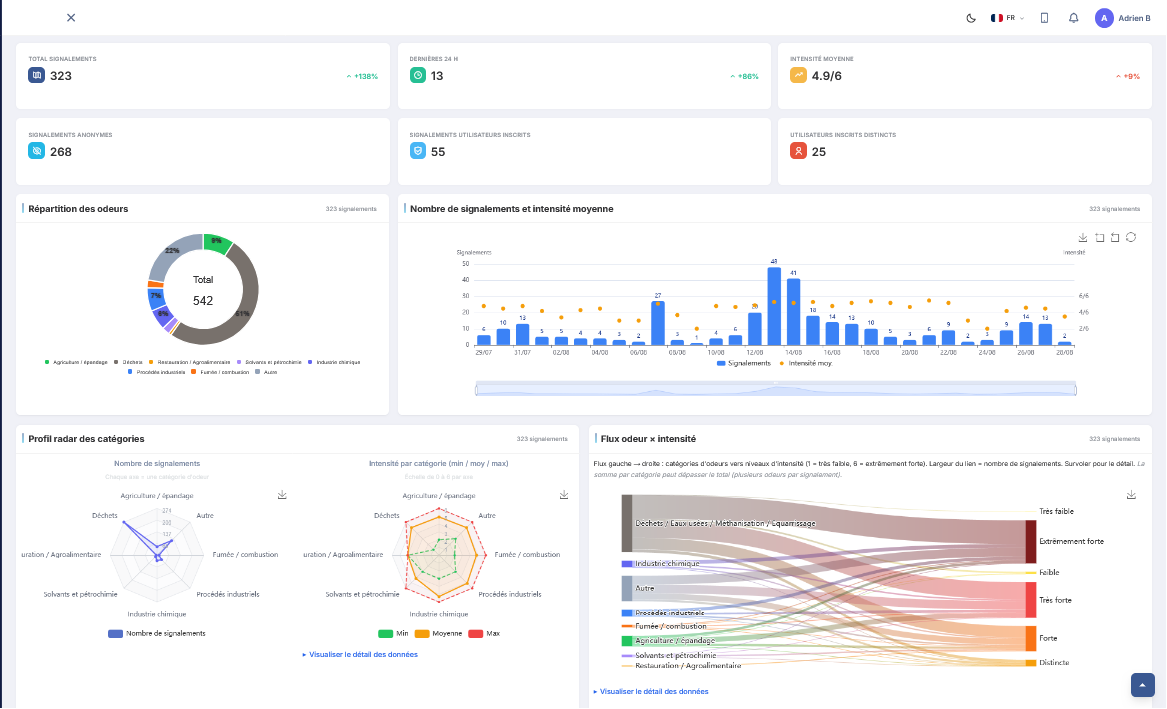
Task: Click the Intensité moyenne trend icon
Action: click(798, 75)
